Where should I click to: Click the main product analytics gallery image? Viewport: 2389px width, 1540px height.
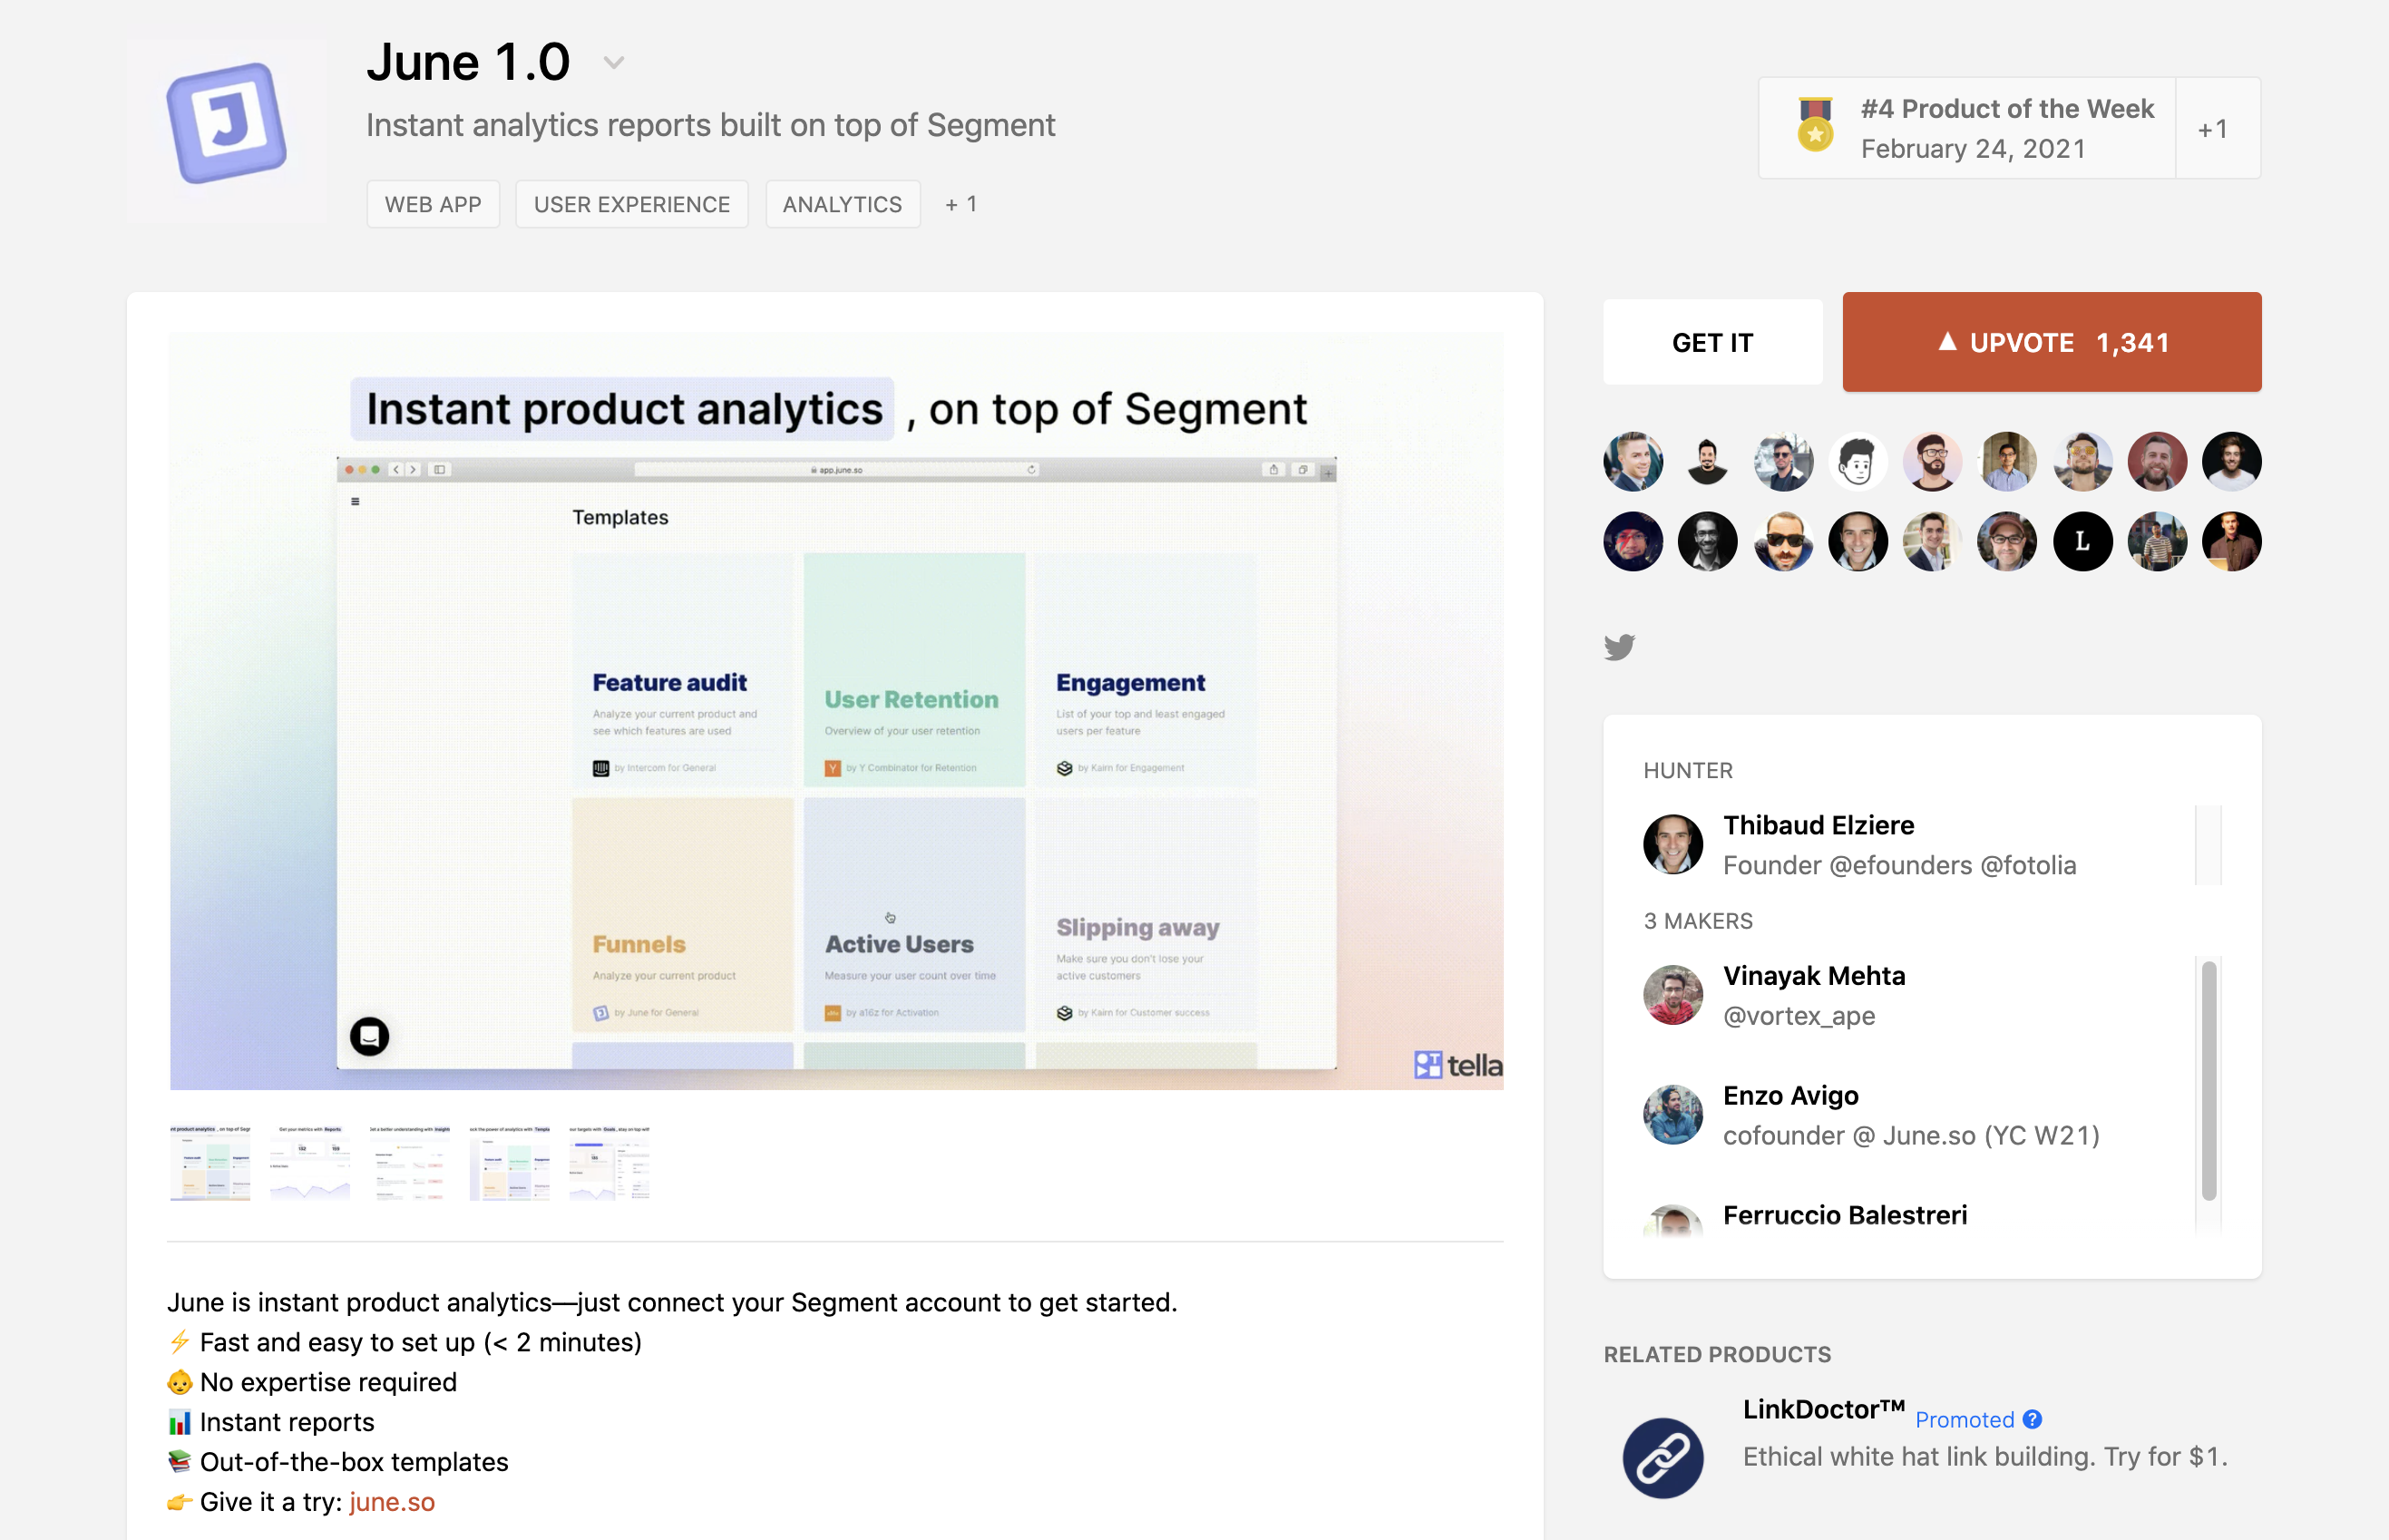click(x=836, y=711)
